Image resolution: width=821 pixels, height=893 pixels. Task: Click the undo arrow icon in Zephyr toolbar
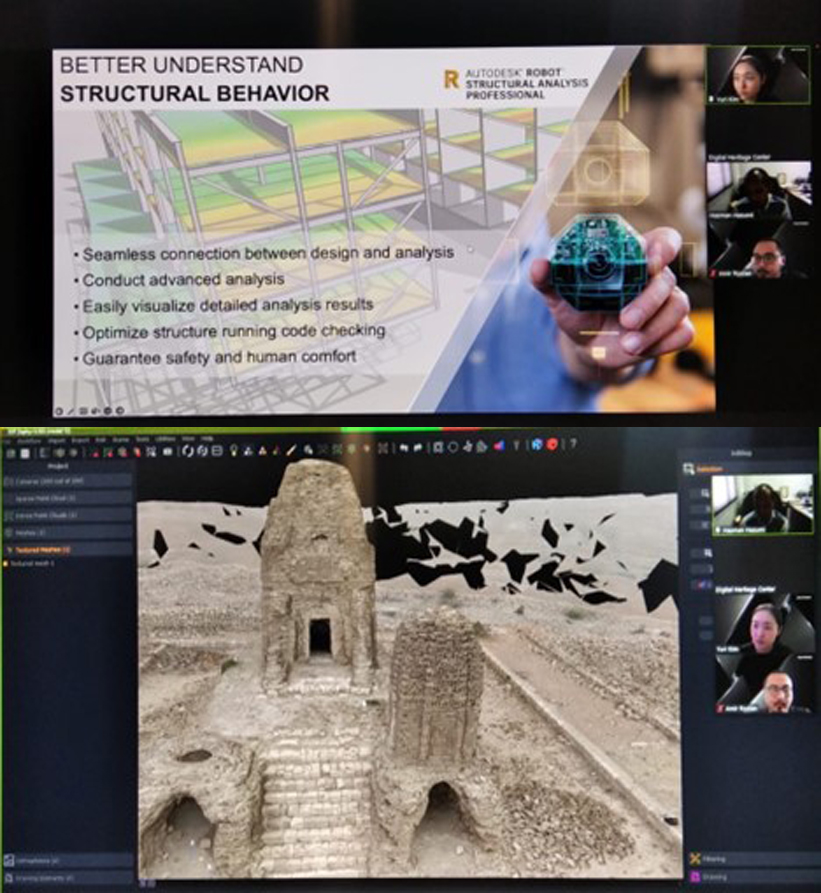click(404, 448)
